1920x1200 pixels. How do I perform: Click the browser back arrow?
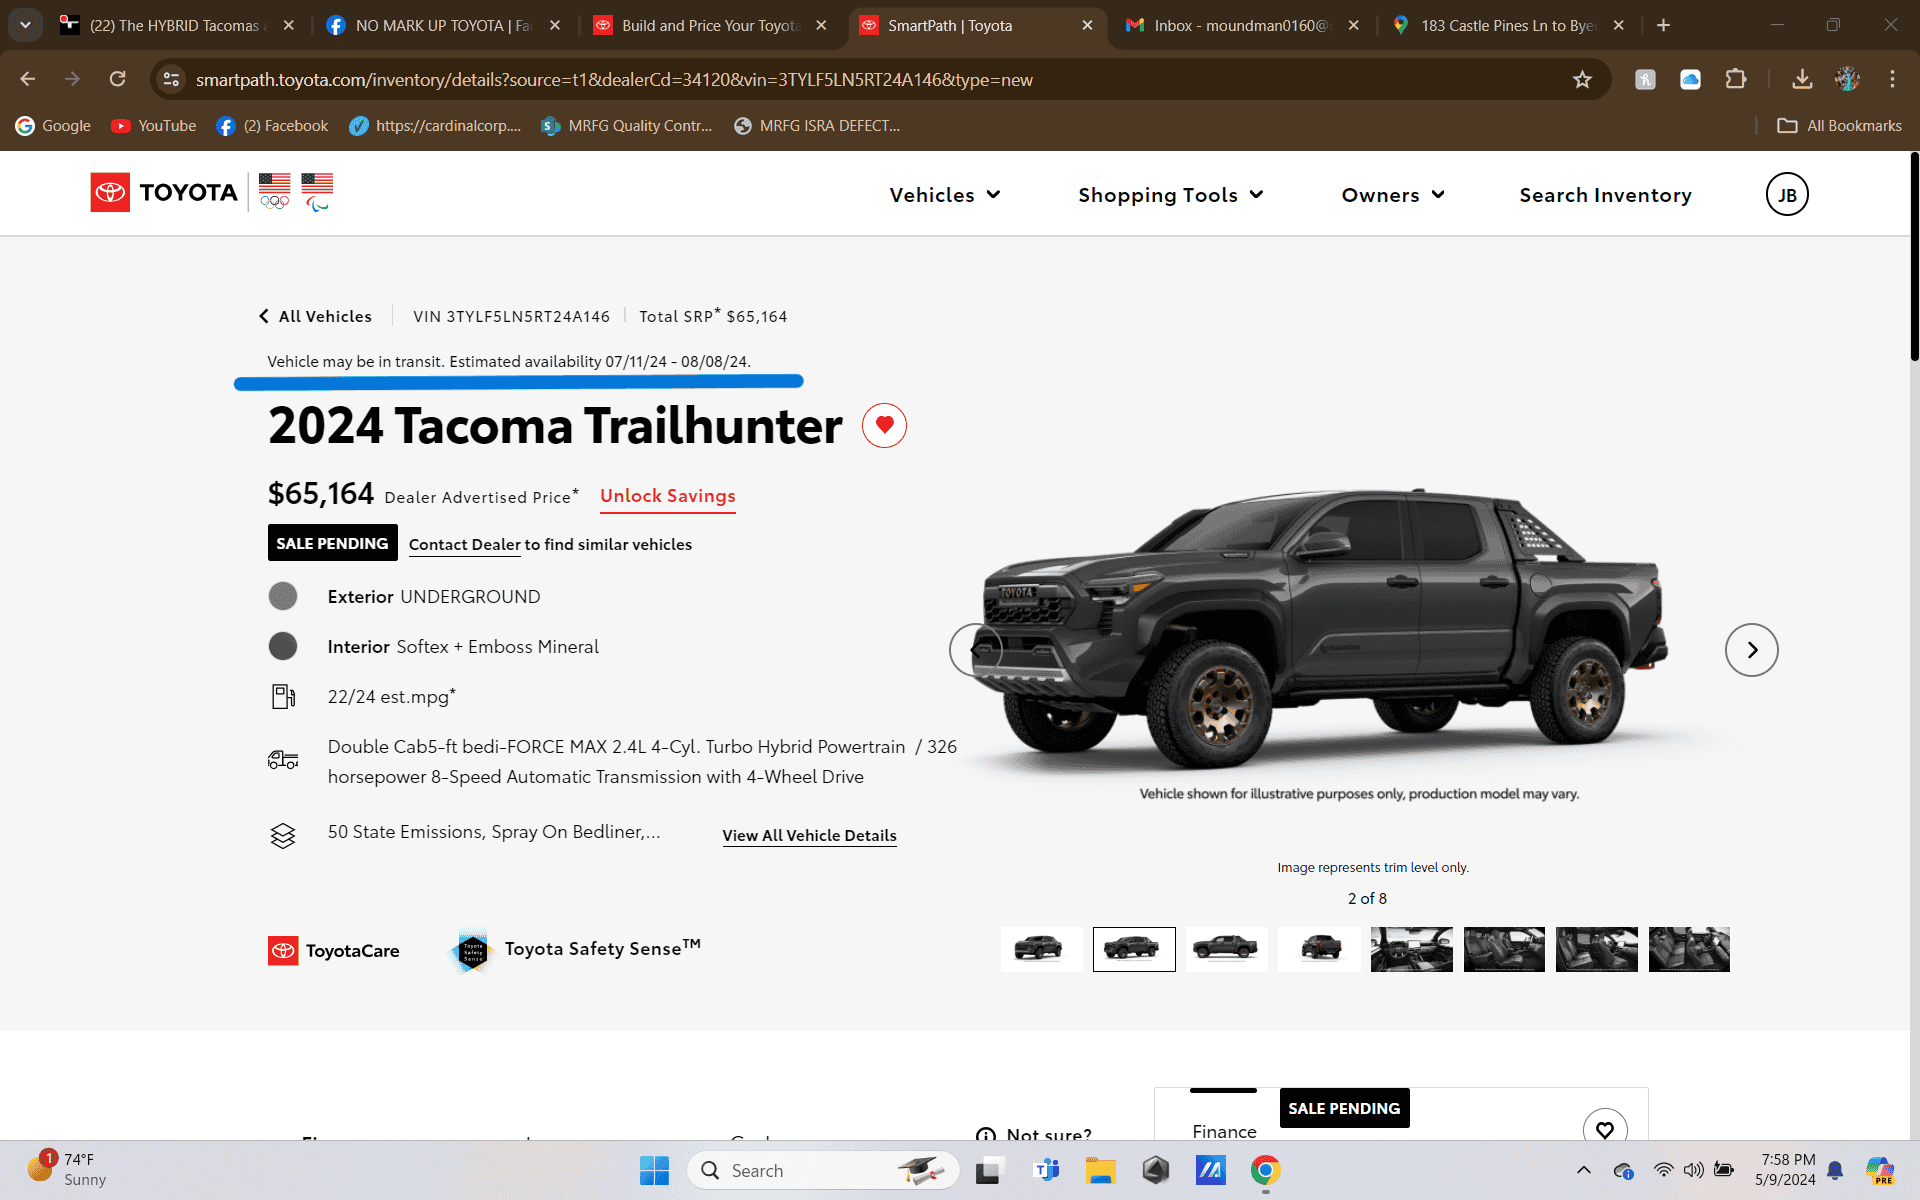tap(27, 79)
